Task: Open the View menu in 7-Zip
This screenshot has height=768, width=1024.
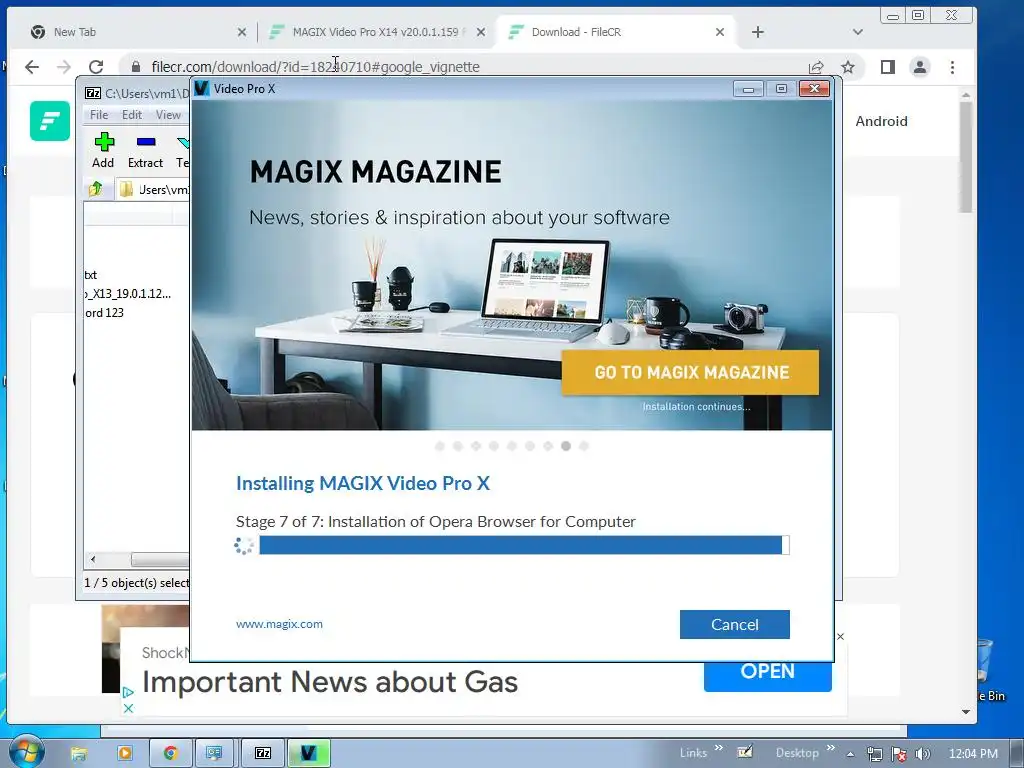Action: click(x=168, y=115)
